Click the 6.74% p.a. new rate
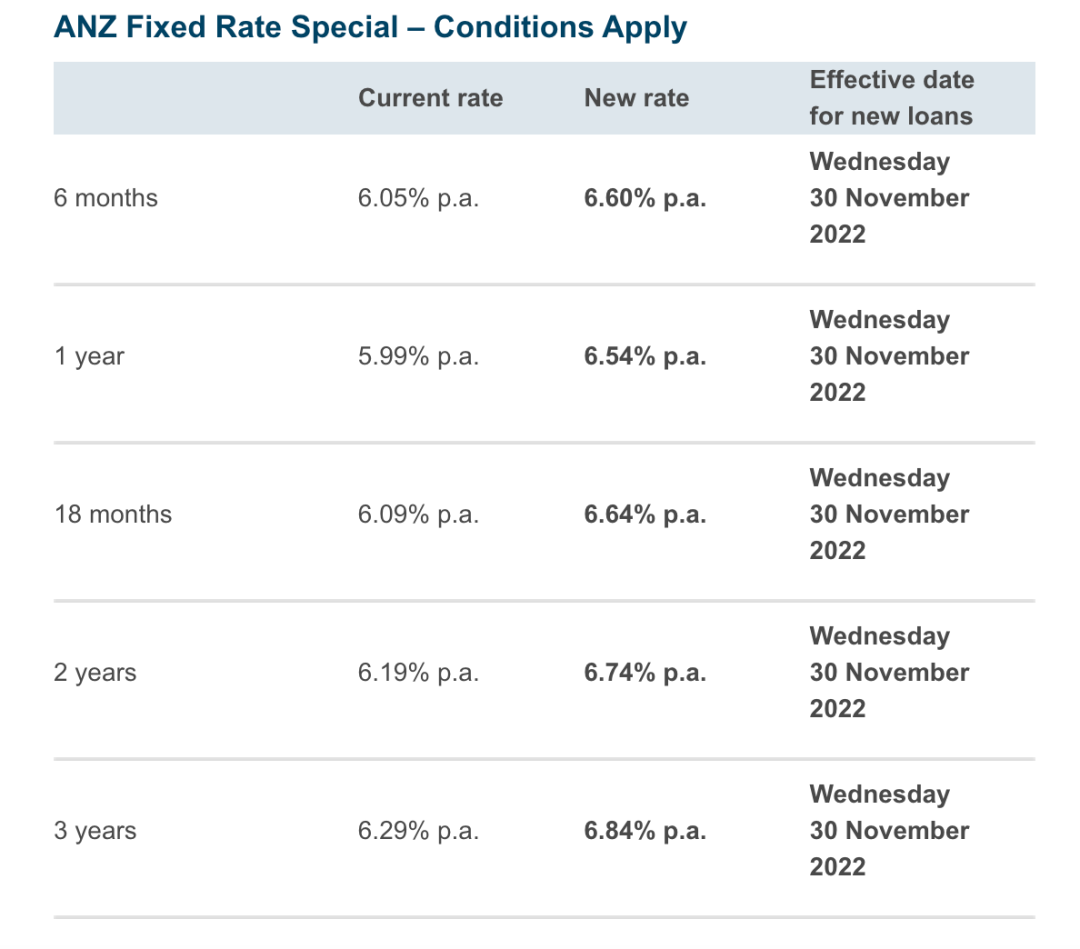Image resolution: width=1080 pixels, height=949 pixels. click(645, 673)
